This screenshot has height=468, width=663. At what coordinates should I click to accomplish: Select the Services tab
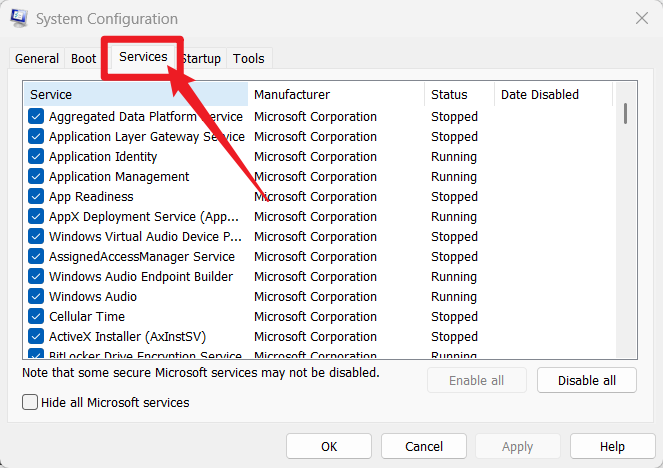coord(143,57)
